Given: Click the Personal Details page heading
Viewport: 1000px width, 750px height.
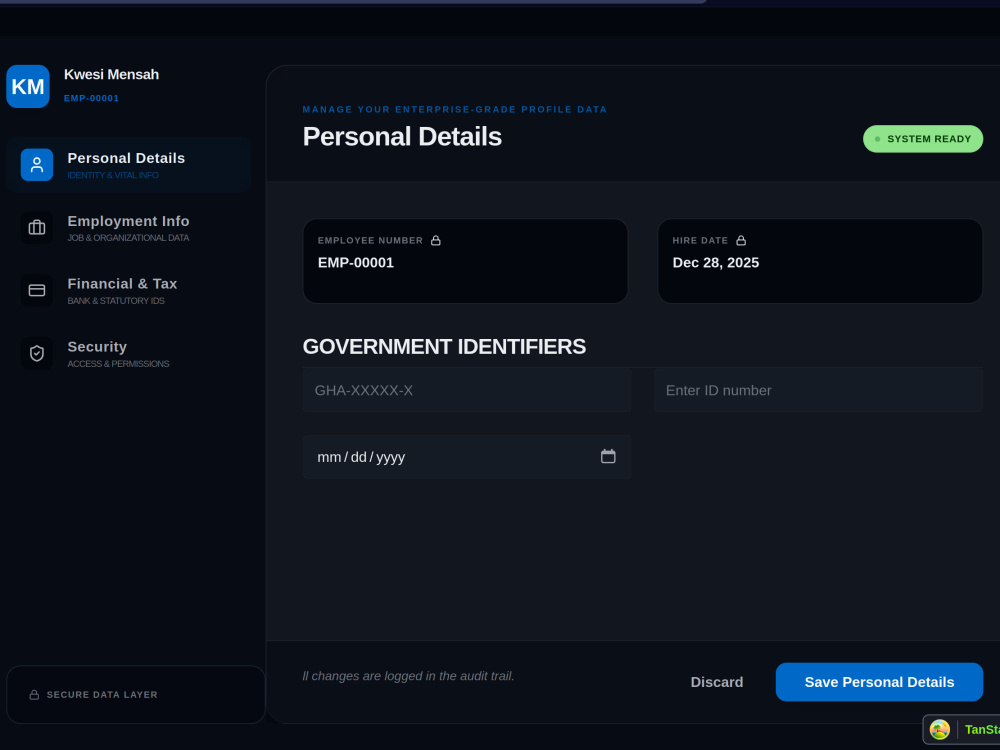Looking at the screenshot, I should click(x=402, y=136).
